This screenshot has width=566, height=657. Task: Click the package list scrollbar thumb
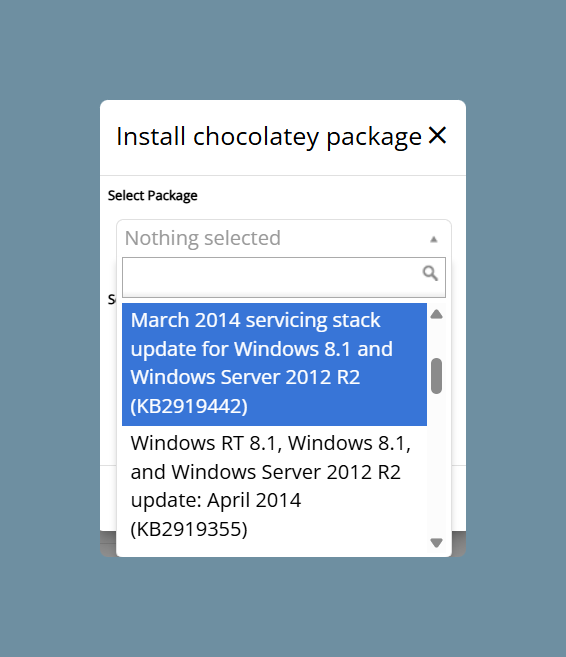[437, 376]
